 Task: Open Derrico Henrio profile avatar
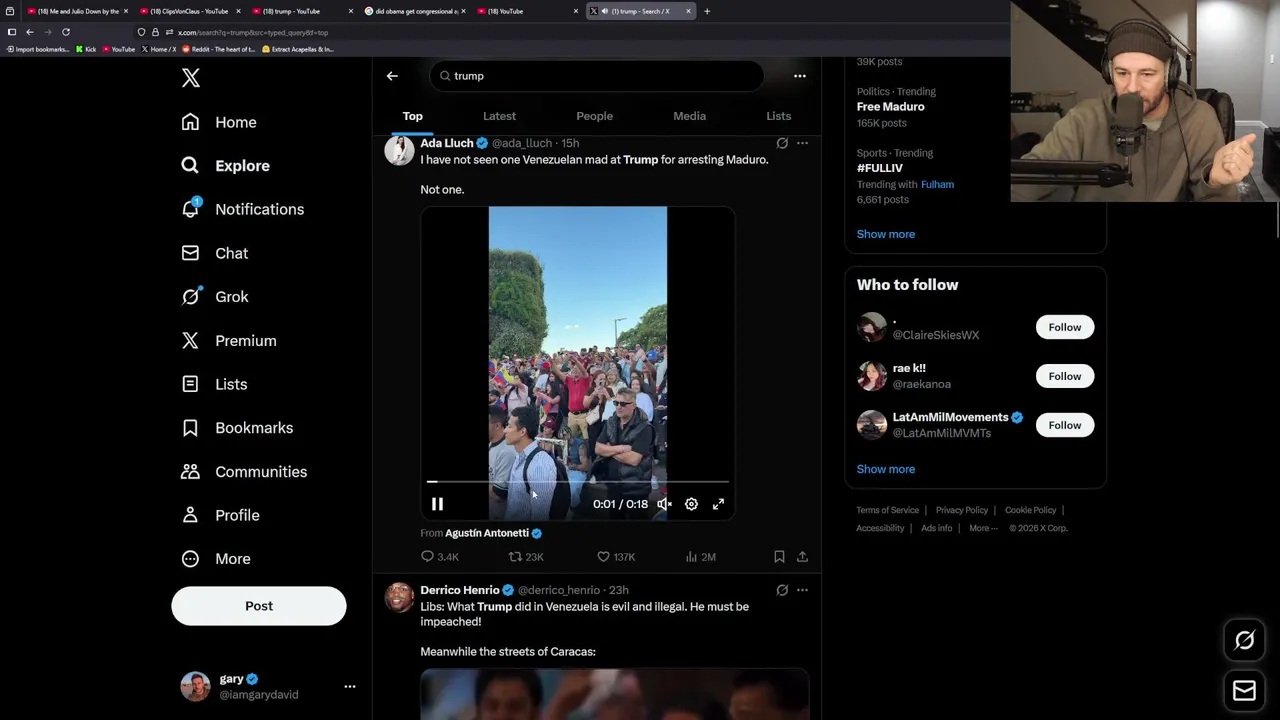coord(399,598)
